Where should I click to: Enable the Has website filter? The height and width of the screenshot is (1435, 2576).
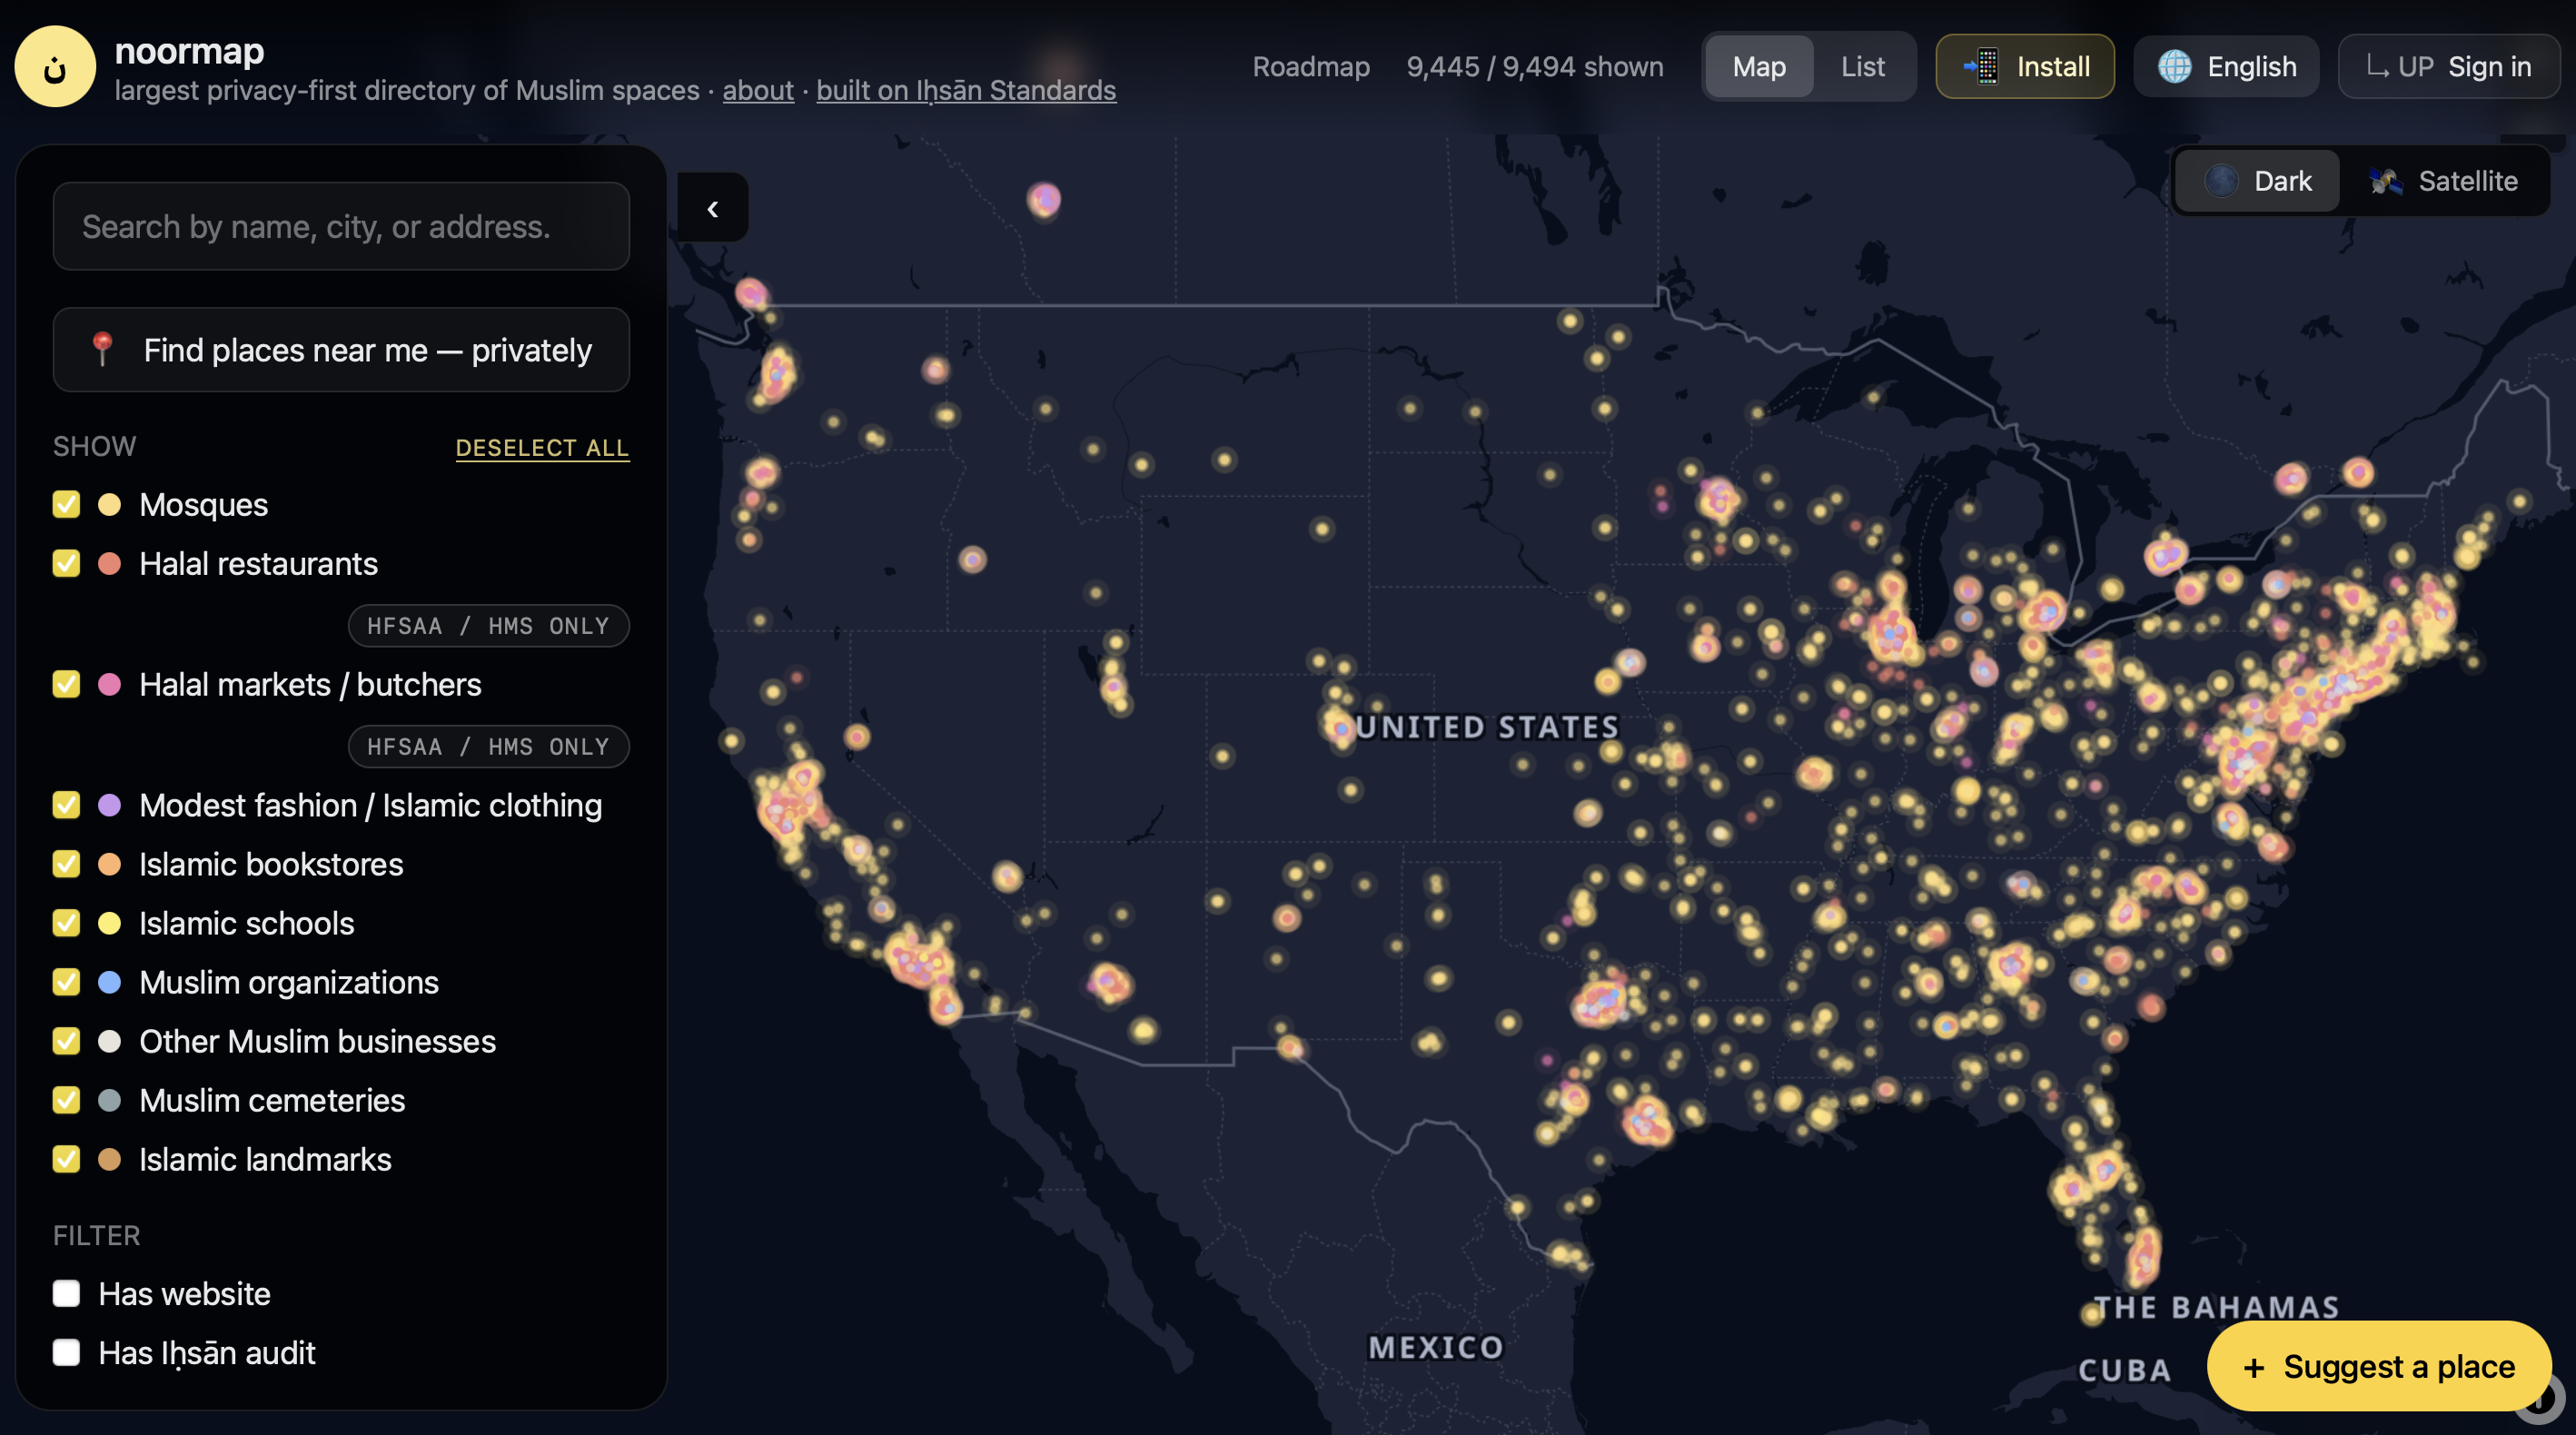click(66, 1293)
